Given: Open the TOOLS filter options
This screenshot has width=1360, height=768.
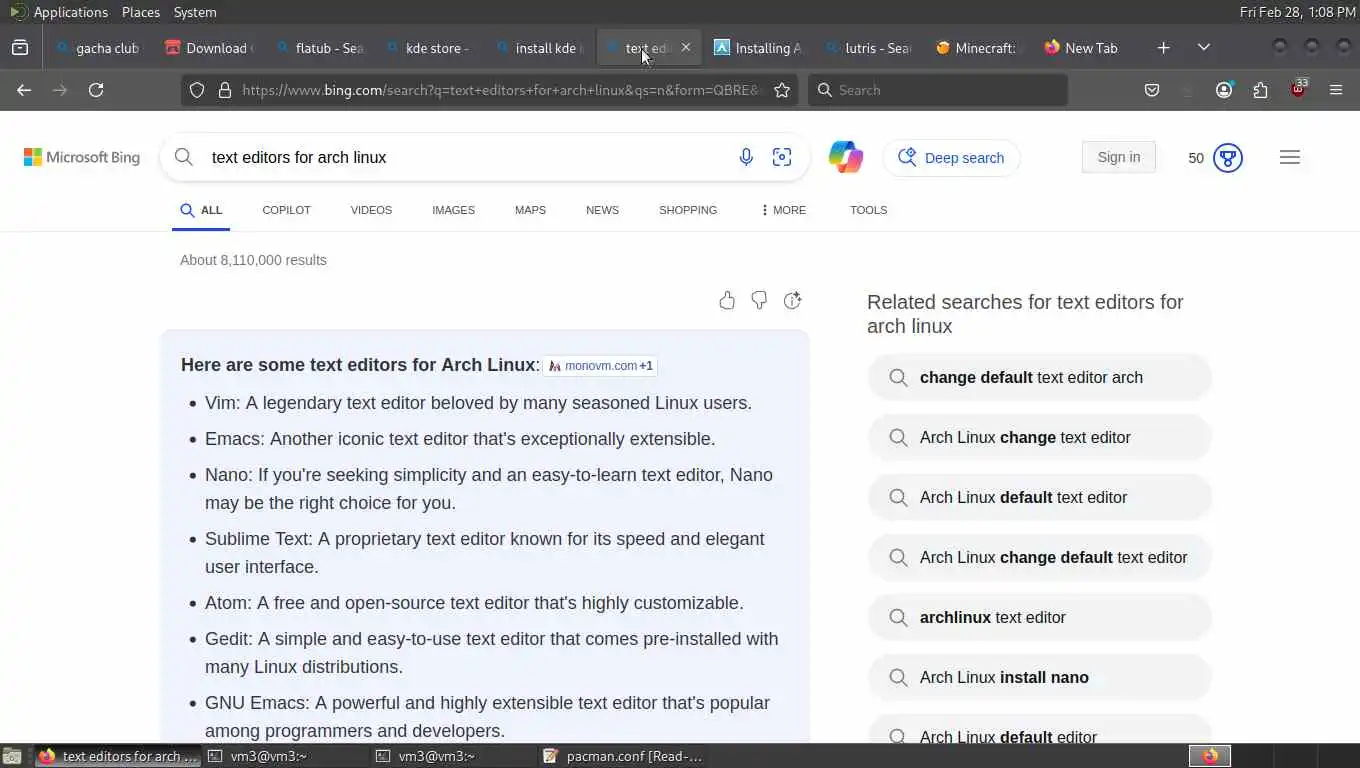Looking at the screenshot, I should 869,210.
